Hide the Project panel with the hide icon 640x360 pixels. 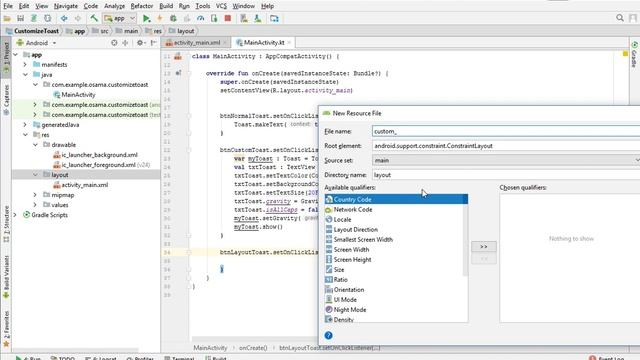(x=153, y=43)
